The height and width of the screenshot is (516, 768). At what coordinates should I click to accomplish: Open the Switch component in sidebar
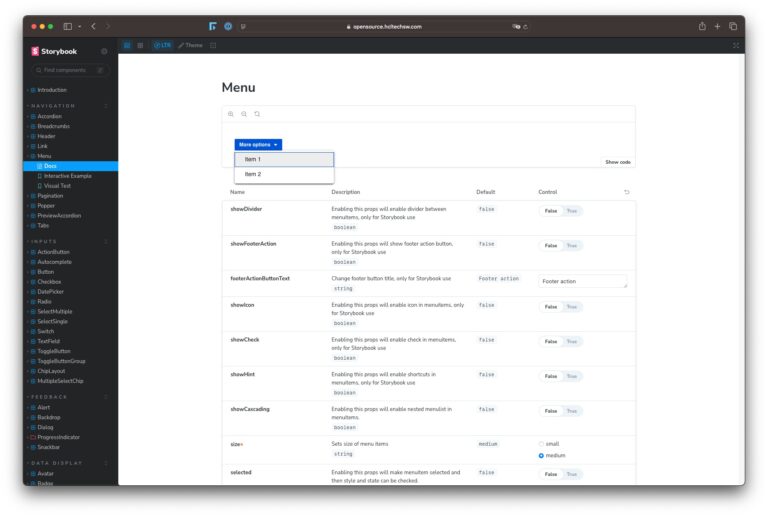point(46,331)
